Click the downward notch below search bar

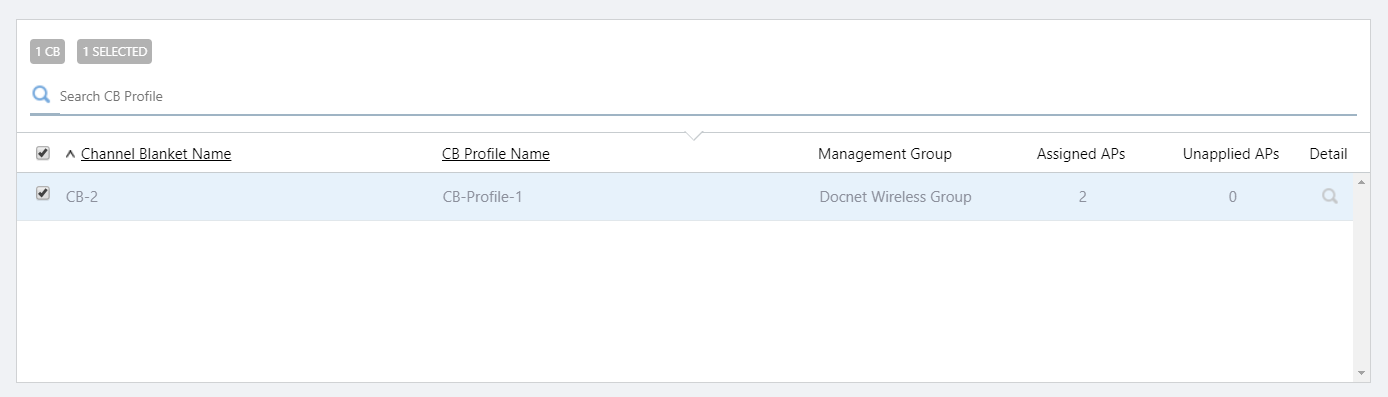point(695,135)
